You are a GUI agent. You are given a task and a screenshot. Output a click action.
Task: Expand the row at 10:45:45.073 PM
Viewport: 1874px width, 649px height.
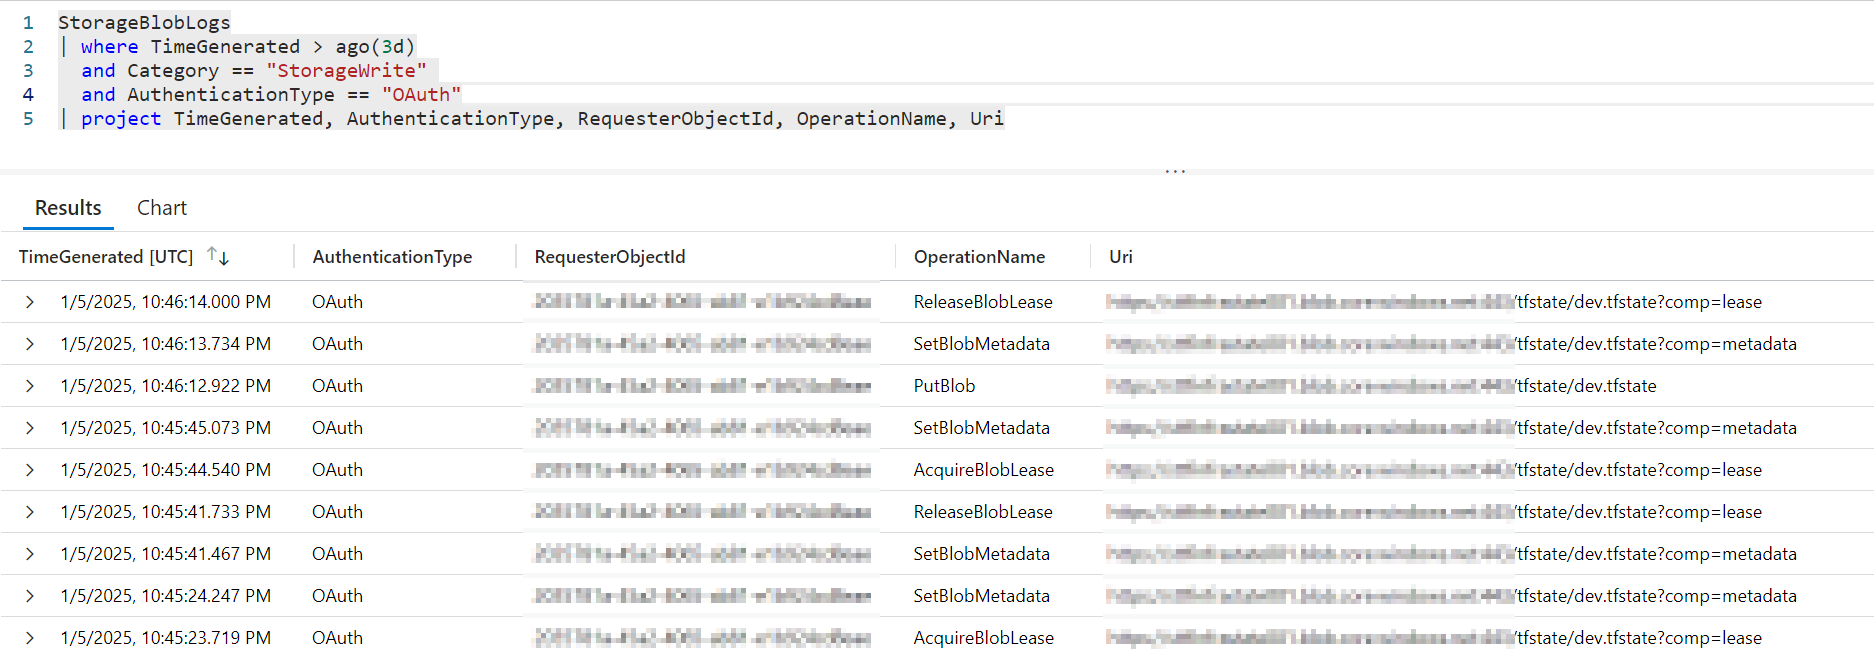[30, 428]
